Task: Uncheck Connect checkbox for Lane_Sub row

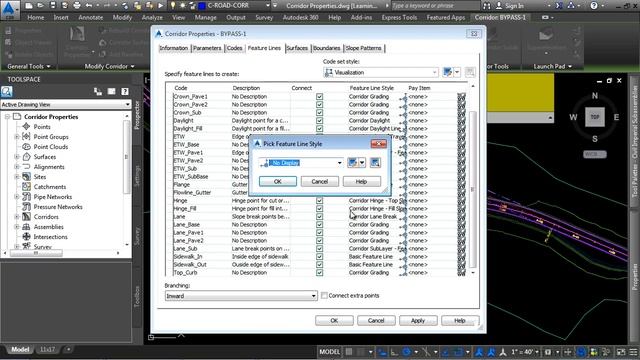Action: [x=319, y=249]
